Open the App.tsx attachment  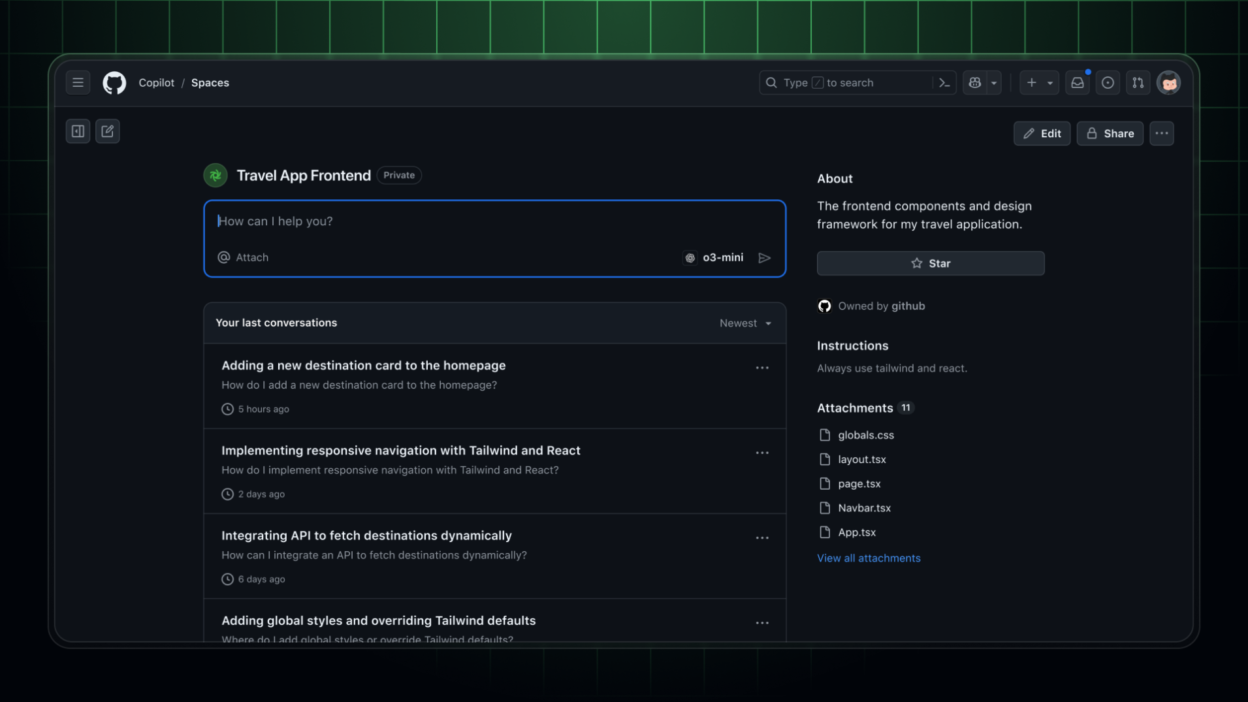pyautogui.click(x=857, y=533)
